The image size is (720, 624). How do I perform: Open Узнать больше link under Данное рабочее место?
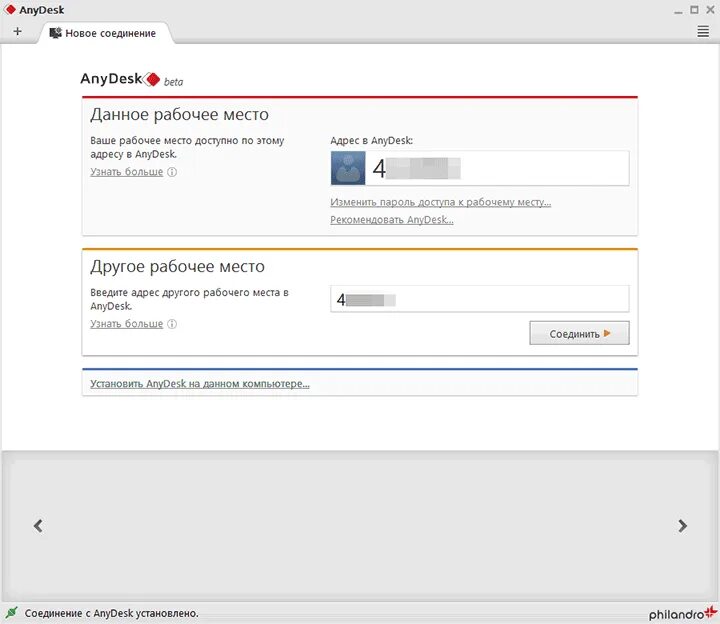(127, 172)
